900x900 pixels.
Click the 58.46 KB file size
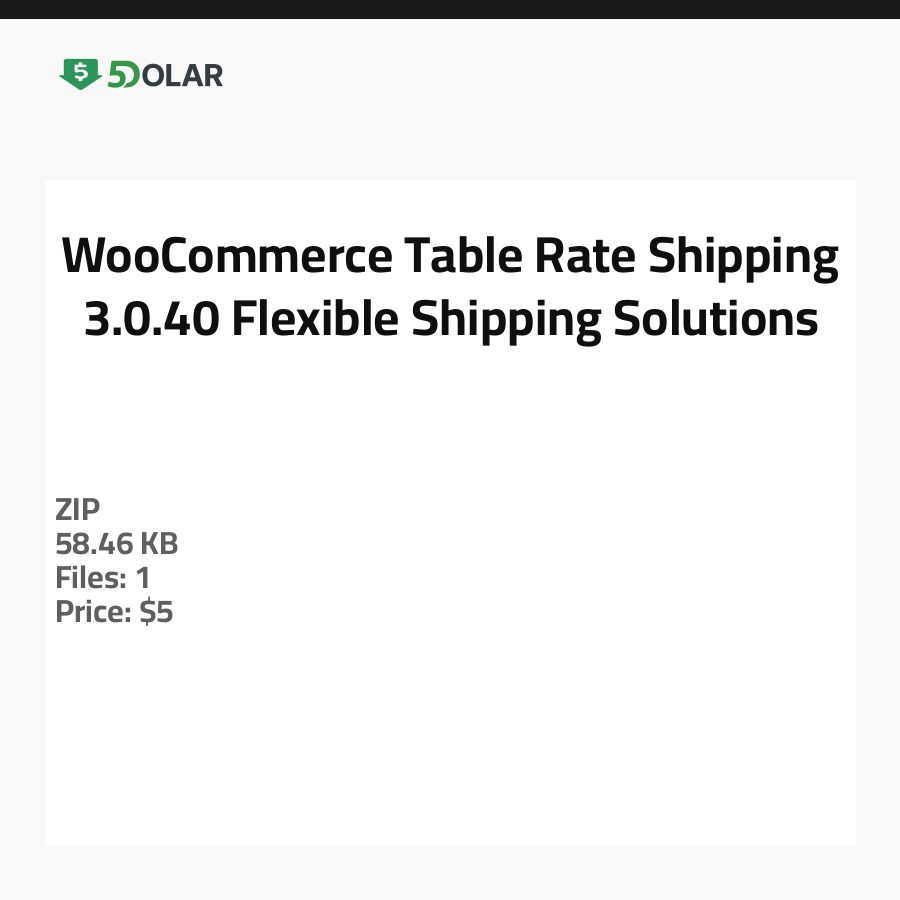[116, 544]
